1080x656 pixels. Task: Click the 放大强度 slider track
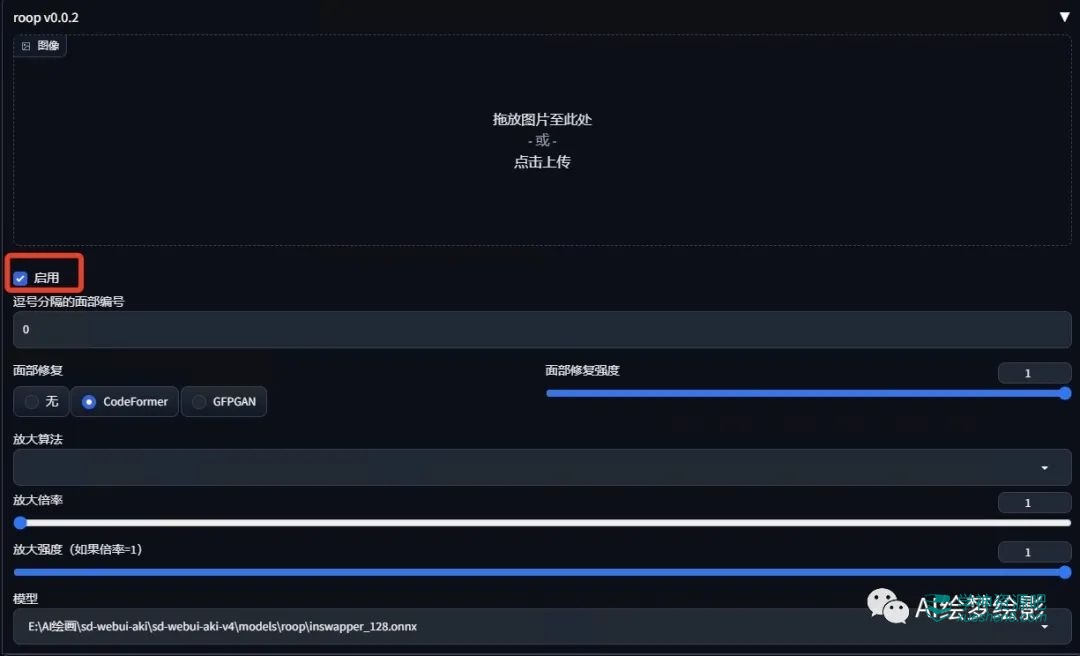pos(542,572)
